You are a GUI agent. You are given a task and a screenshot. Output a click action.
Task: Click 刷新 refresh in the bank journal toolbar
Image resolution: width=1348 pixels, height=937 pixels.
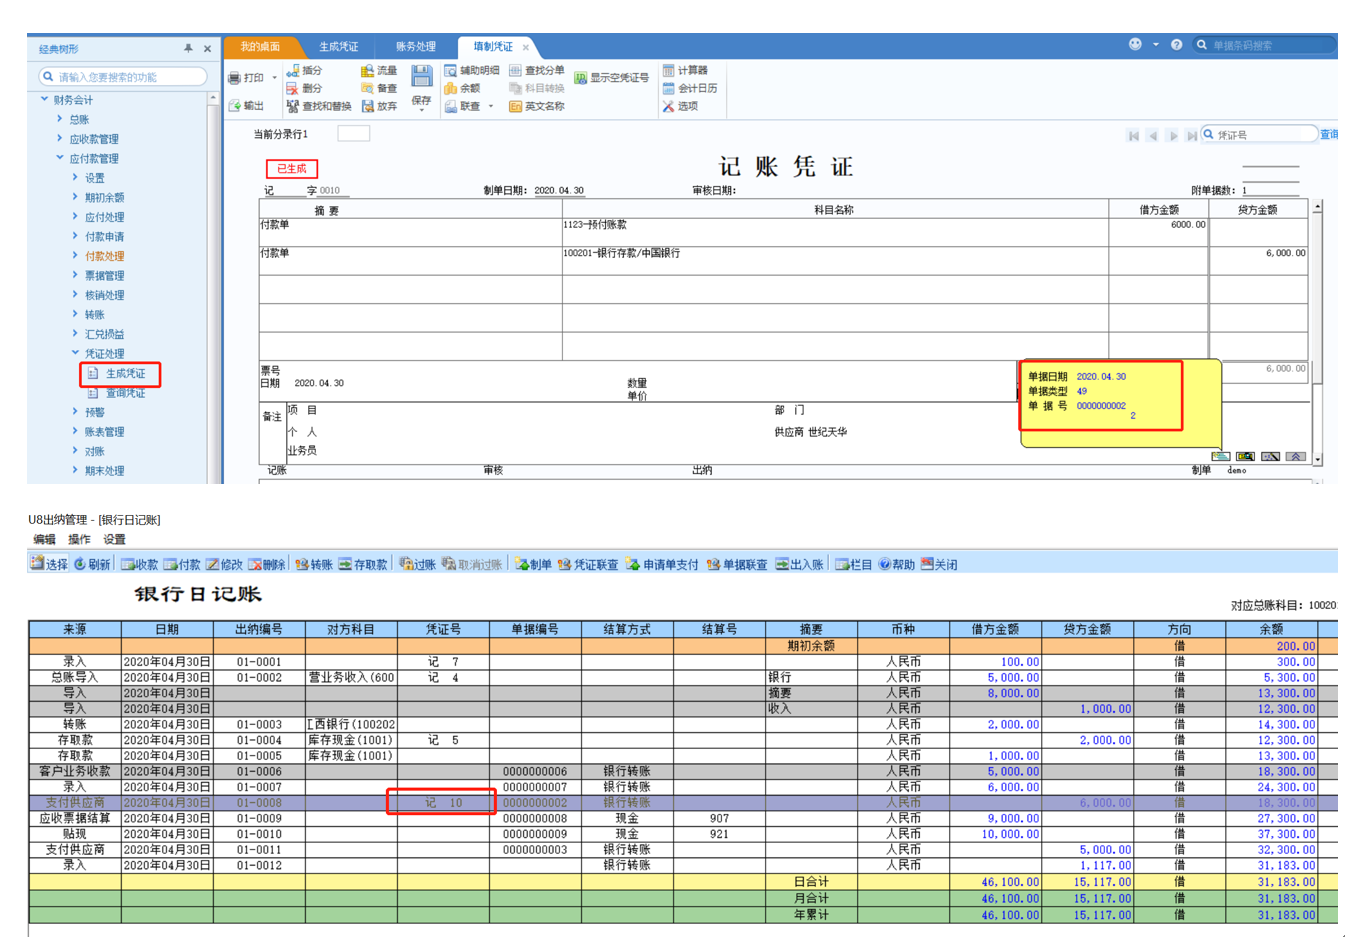coord(92,564)
